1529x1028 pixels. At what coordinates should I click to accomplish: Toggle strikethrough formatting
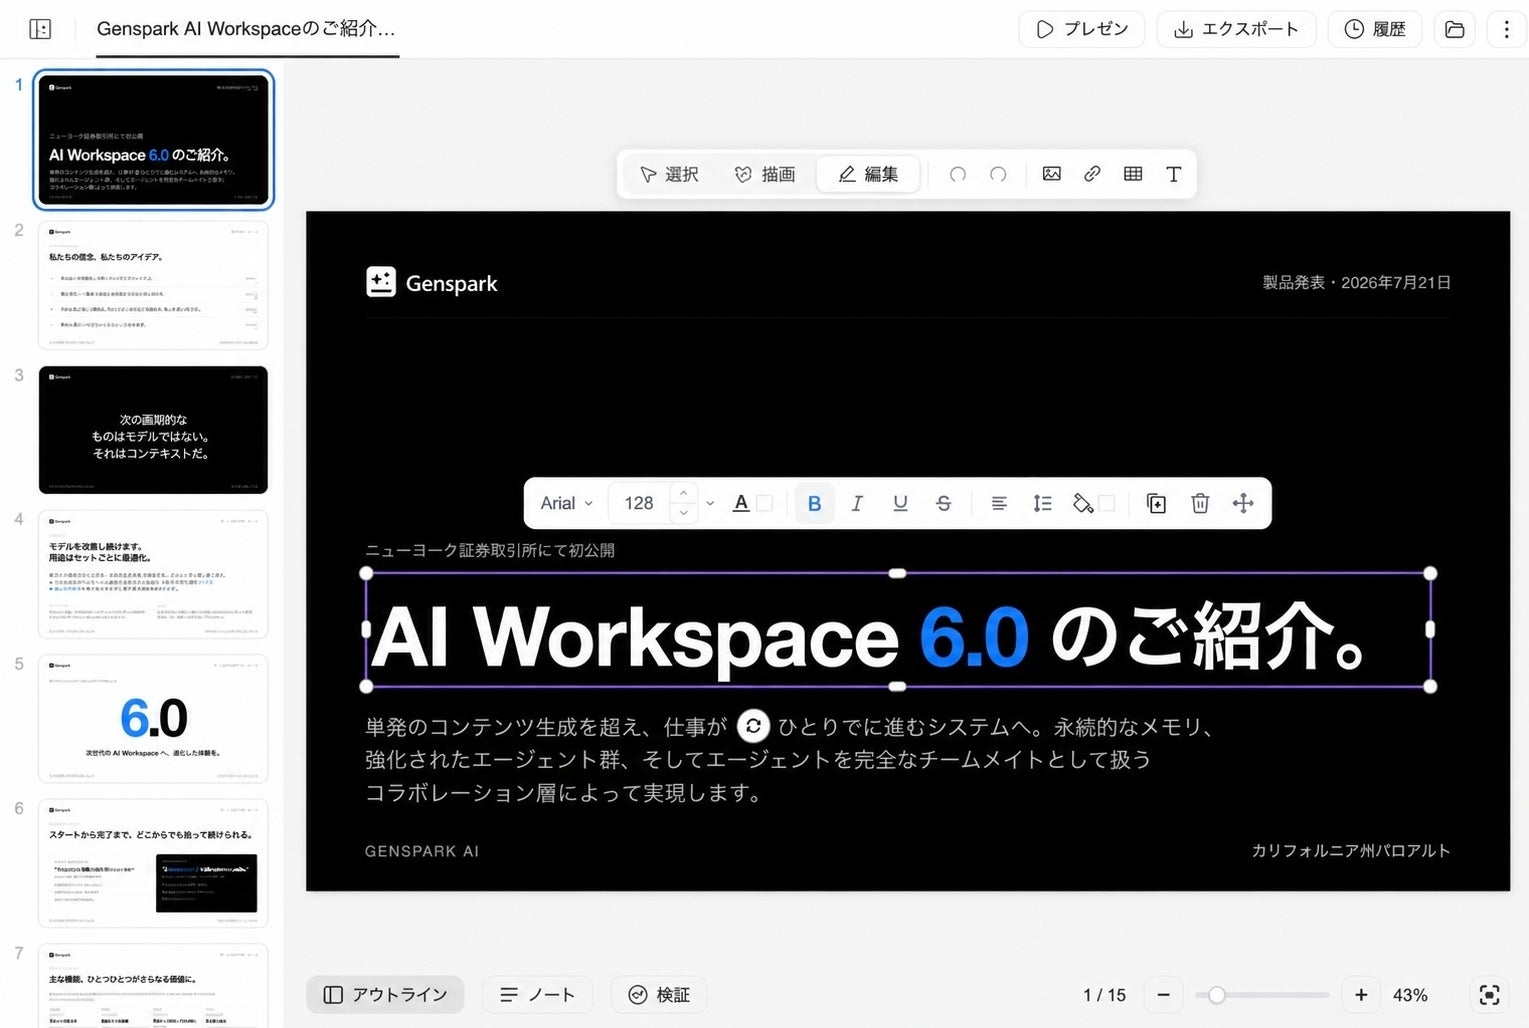943,503
